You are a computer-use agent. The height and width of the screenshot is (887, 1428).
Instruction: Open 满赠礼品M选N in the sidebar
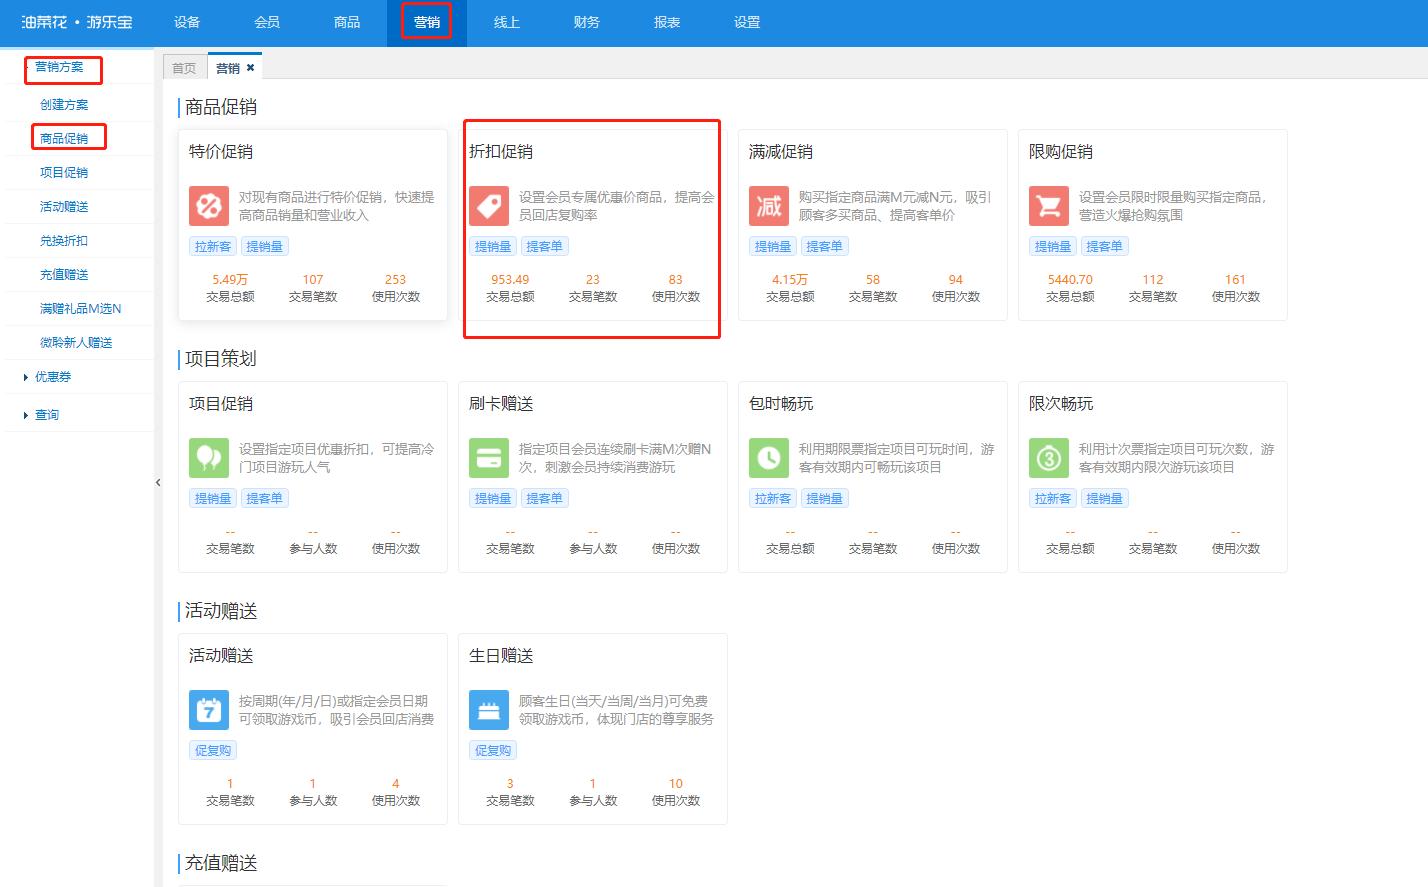click(80, 309)
